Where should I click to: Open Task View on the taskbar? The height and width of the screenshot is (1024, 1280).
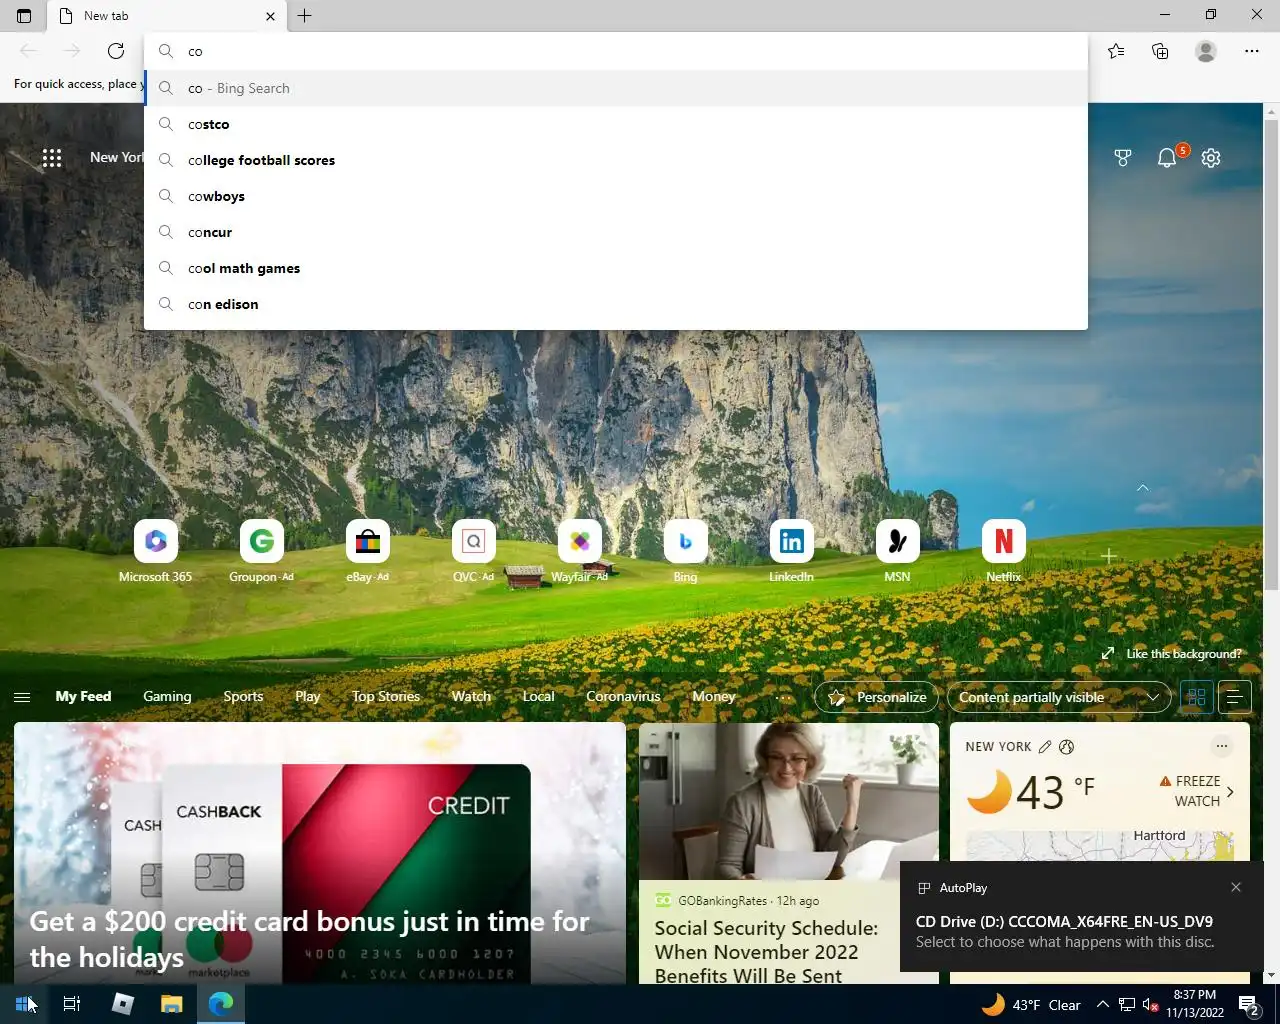click(x=72, y=1004)
